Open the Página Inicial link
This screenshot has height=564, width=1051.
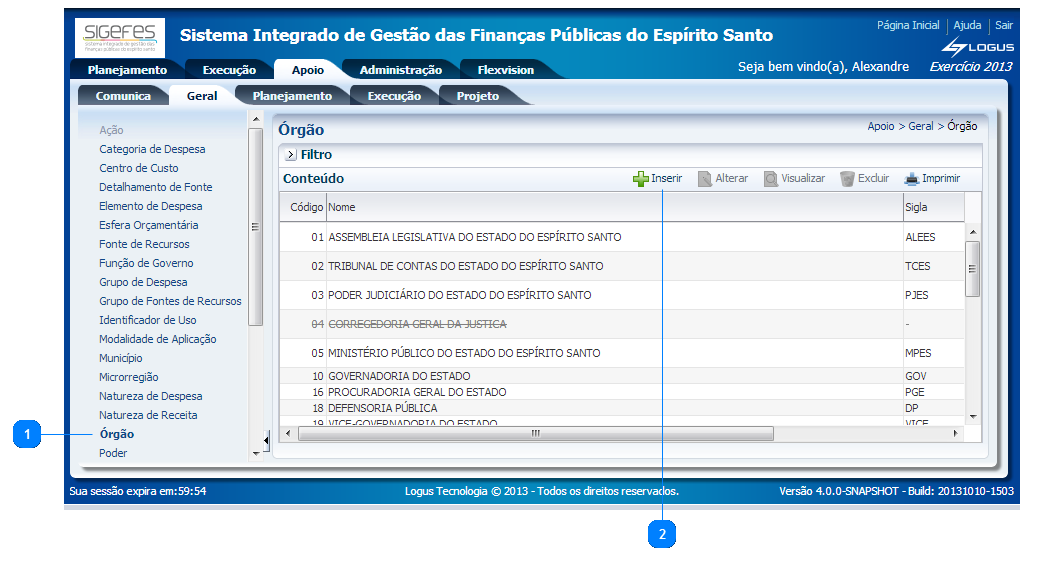tap(908, 25)
